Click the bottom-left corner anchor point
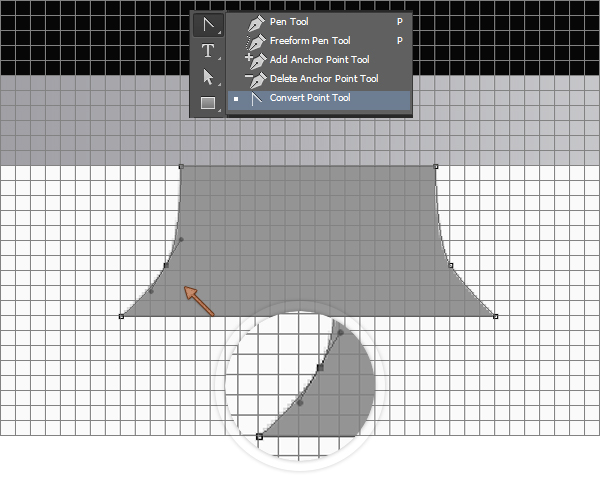The width and height of the screenshot is (600, 485). click(121, 316)
